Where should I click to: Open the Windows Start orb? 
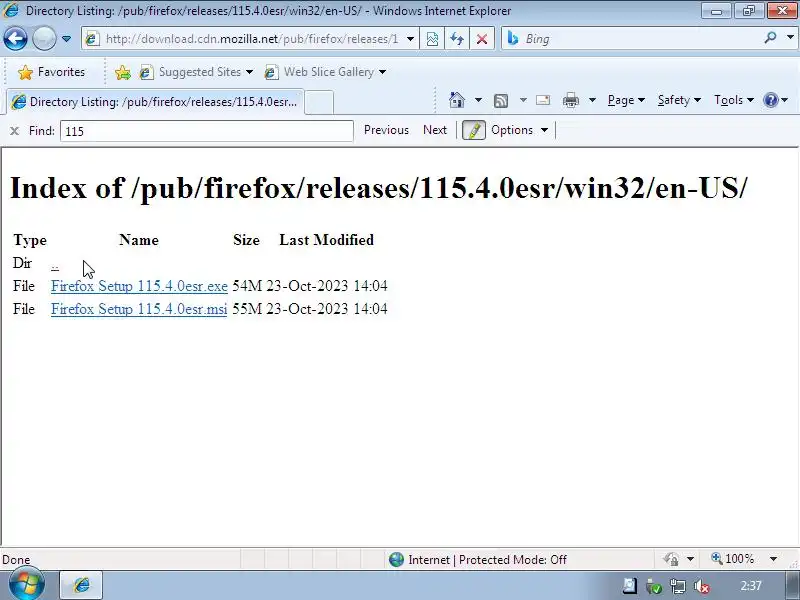[x=26, y=584]
